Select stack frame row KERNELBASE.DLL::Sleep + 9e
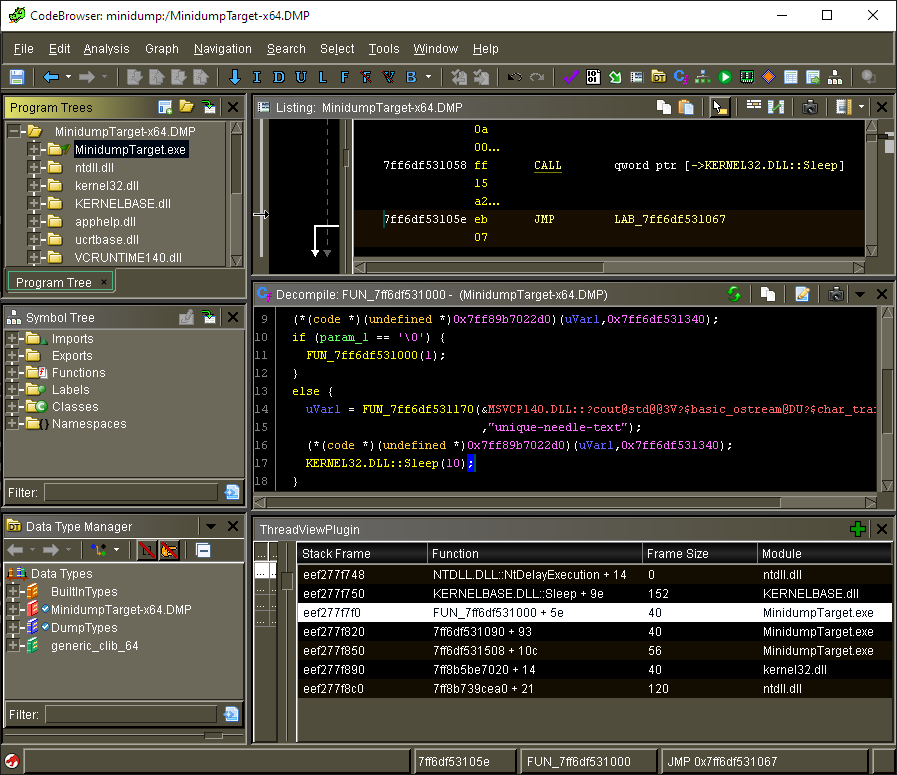This screenshot has height=775, width=897. point(594,594)
